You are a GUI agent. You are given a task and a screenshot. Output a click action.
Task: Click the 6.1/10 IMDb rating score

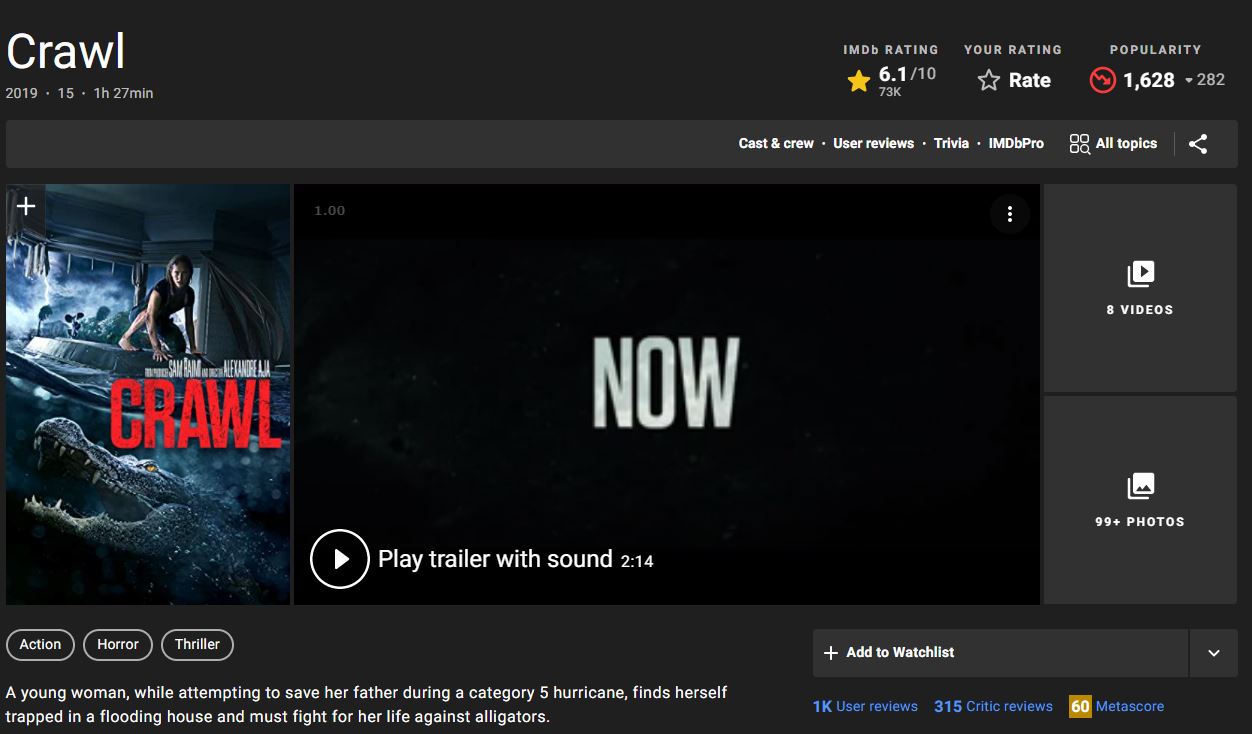[907, 74]
